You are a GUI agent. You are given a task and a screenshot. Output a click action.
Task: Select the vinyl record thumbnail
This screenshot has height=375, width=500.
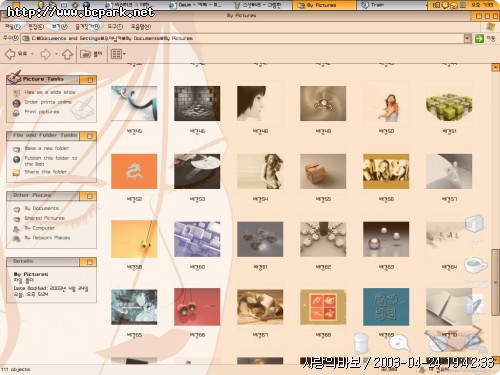click(x=197, y=171)
